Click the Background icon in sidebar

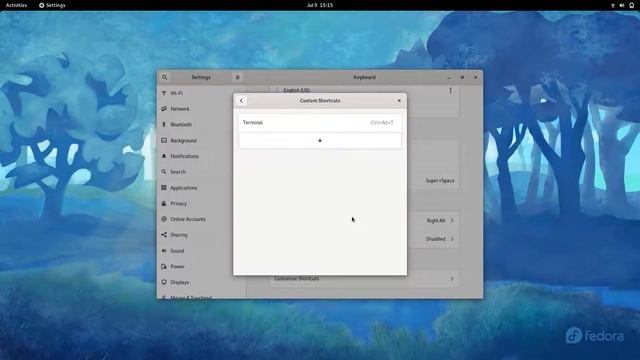pyautogui.click(x=164, y=140)
